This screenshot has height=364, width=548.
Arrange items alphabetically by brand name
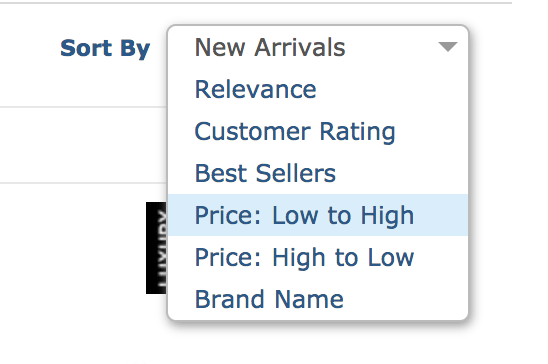pyautogui.click(x=318, y=299)
